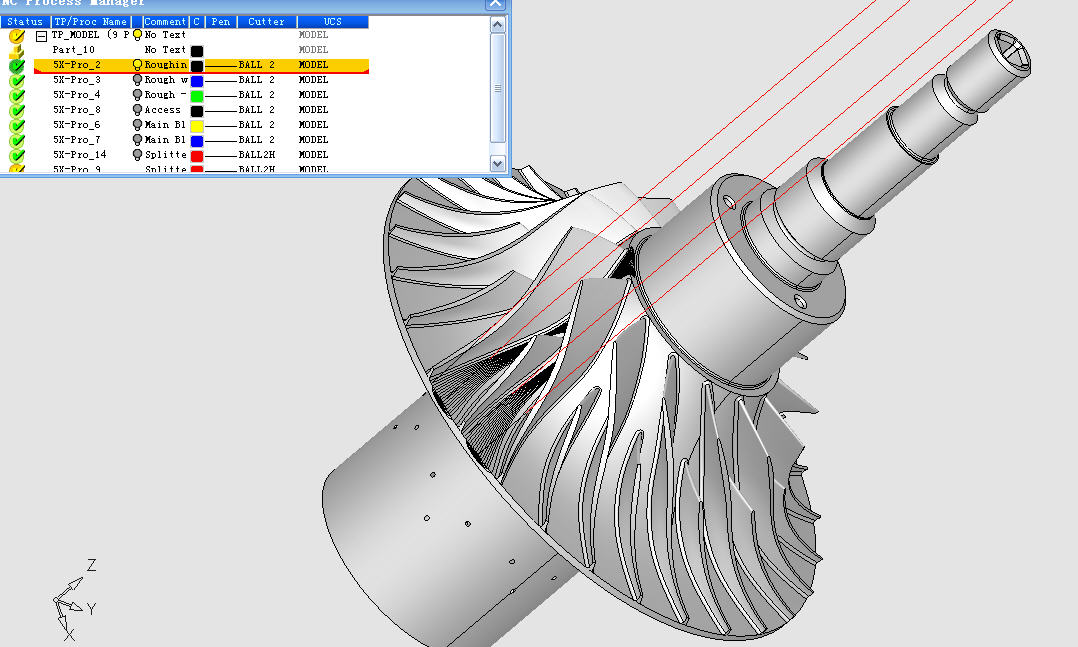Viewport: 1078px width, 647px height.
Task: Click the 5X-Pro_6 status check icon
Action: click(17, 126)
